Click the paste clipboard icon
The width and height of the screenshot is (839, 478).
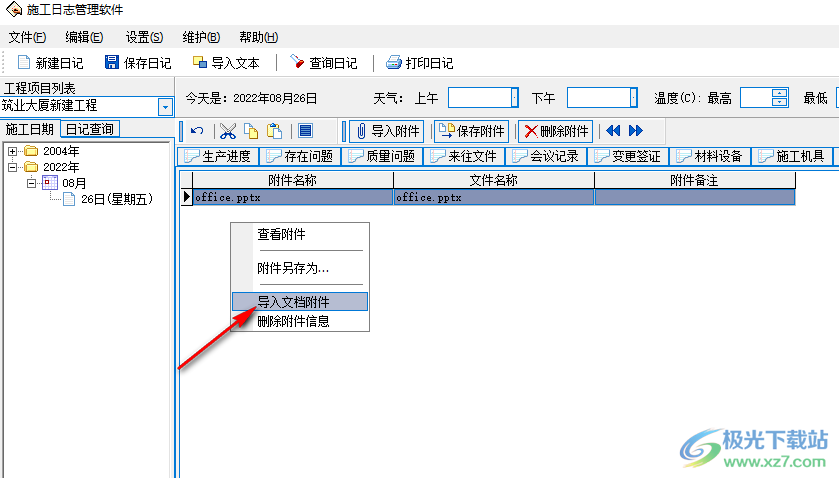tap(274, 131)
